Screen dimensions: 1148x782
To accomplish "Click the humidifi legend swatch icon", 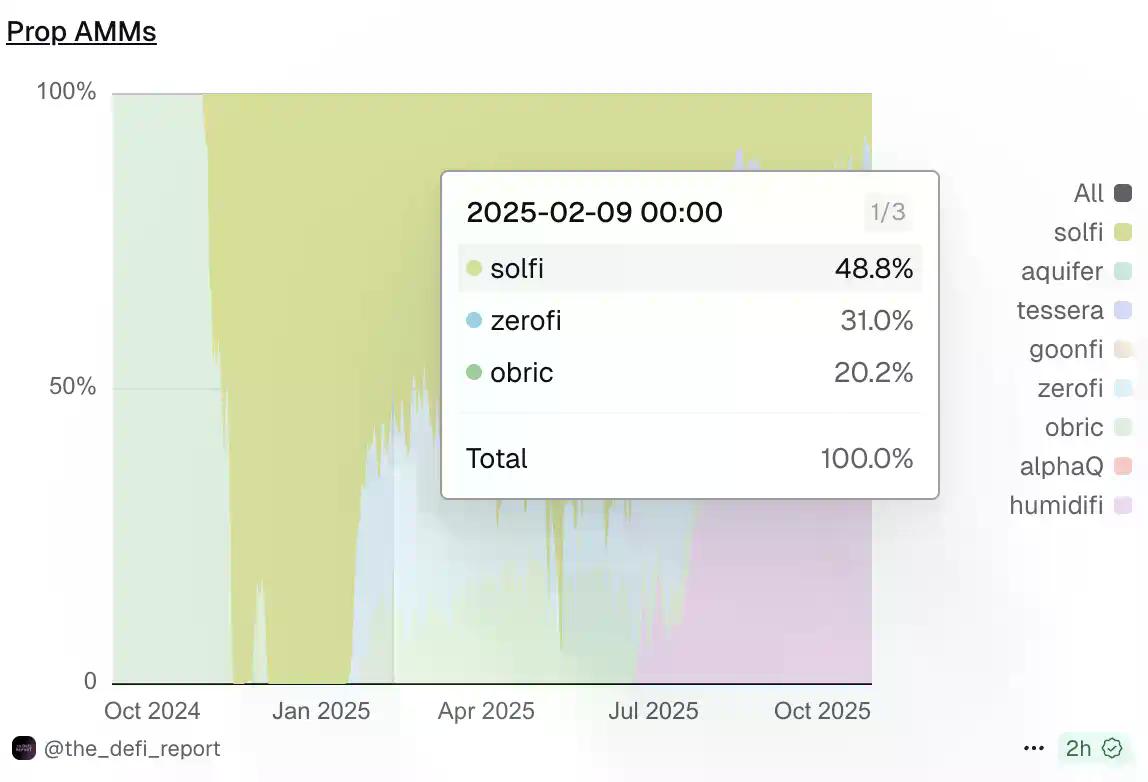I will (x=1122, y=505).
